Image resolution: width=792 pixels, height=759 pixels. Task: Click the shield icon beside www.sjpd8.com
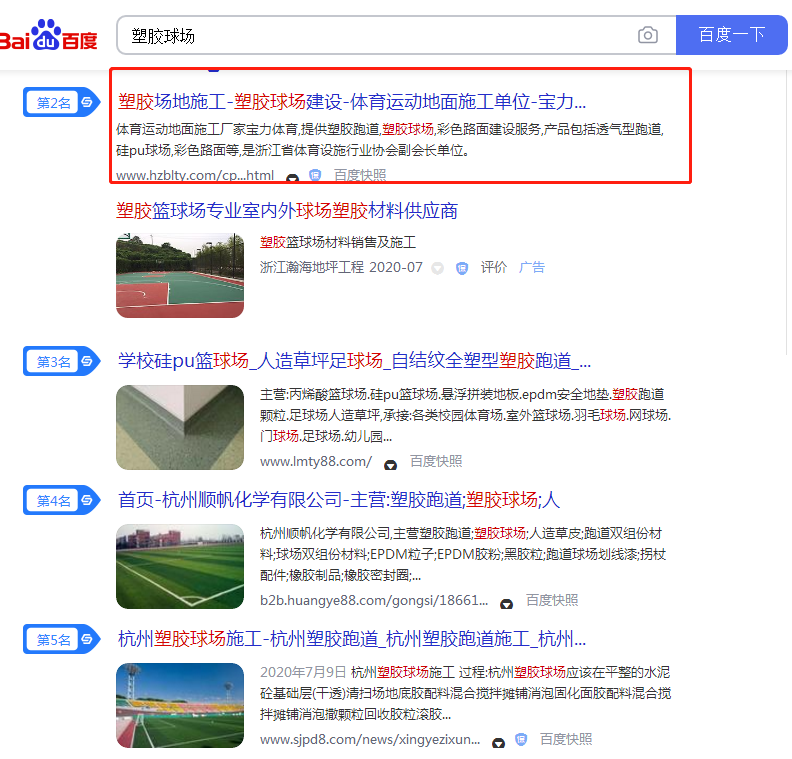(521, 740)
